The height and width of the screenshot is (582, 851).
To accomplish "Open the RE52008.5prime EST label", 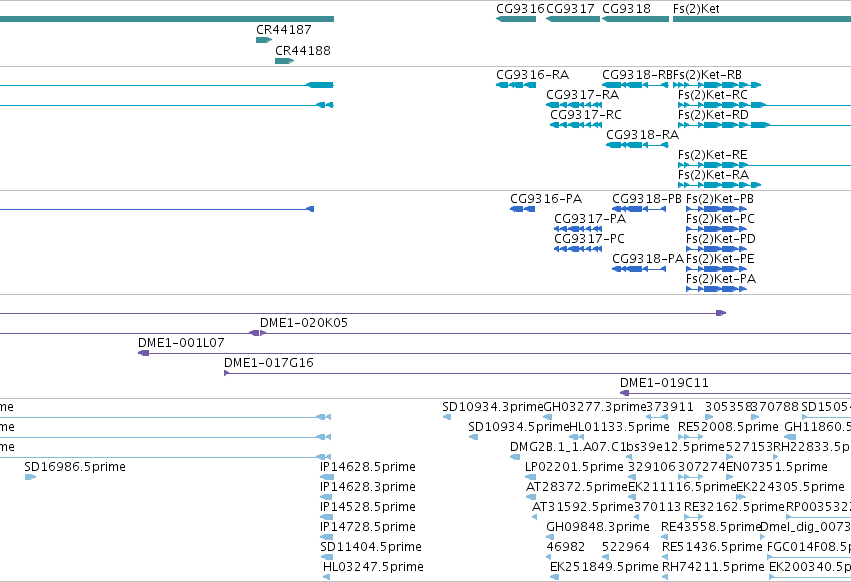I will (728, 427).
